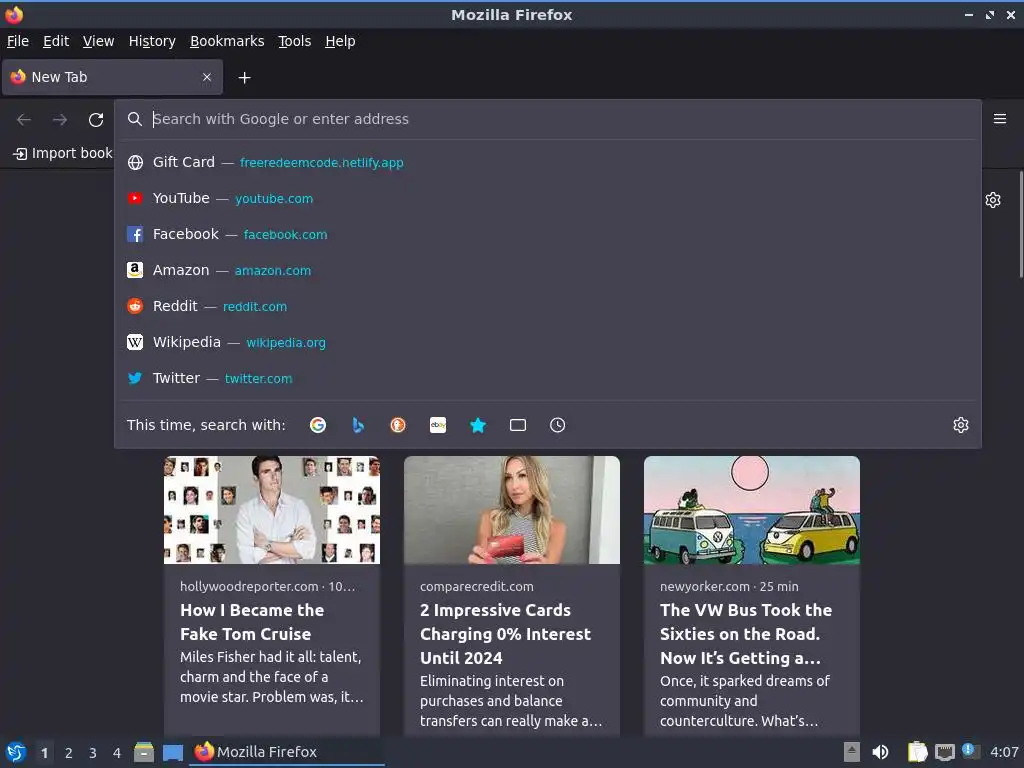Focus the address bar search field

pyautogui.click(x=547, y=119)
